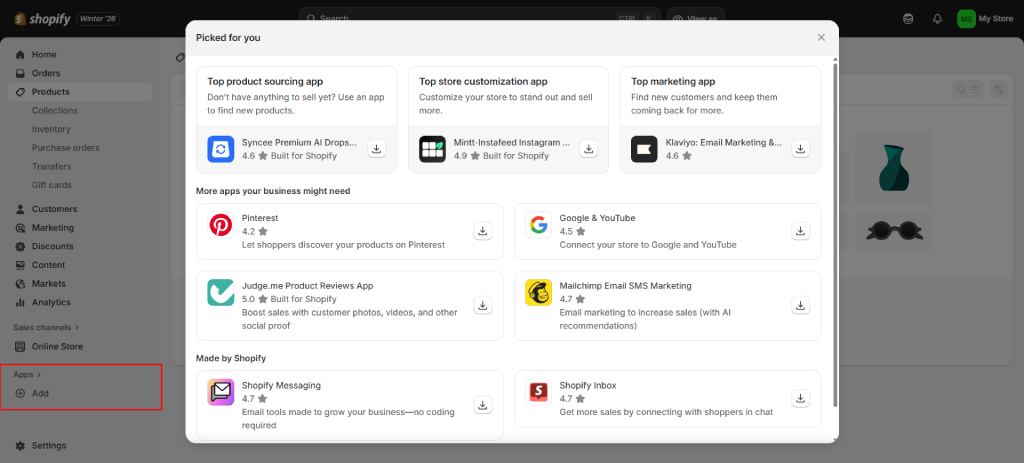The height and width of the screenshot is (463, 1024).
Task: Click the Shopify logo
Action: tap(42, 19)
